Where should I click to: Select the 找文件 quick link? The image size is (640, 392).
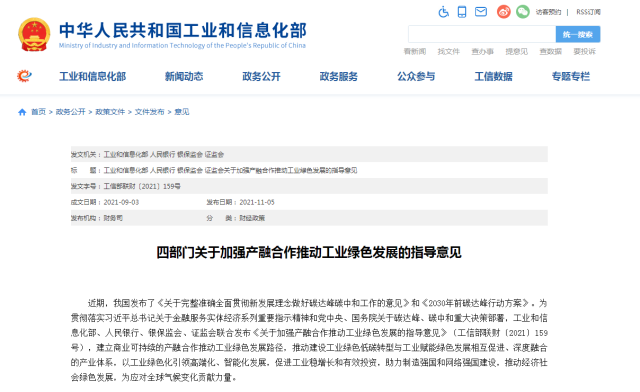click(x=449, y=51)
